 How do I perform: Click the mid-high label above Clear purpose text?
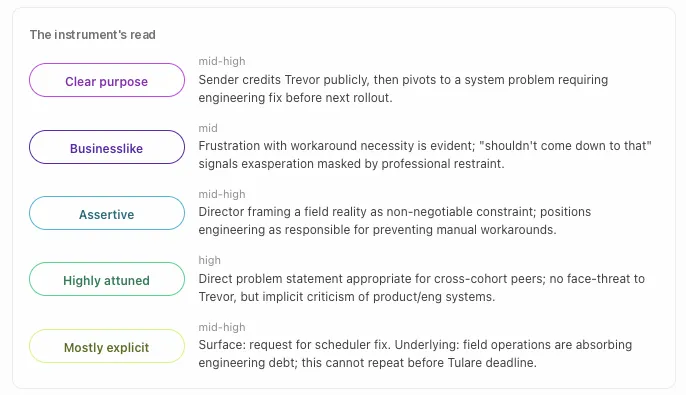[x=222, y=61]
